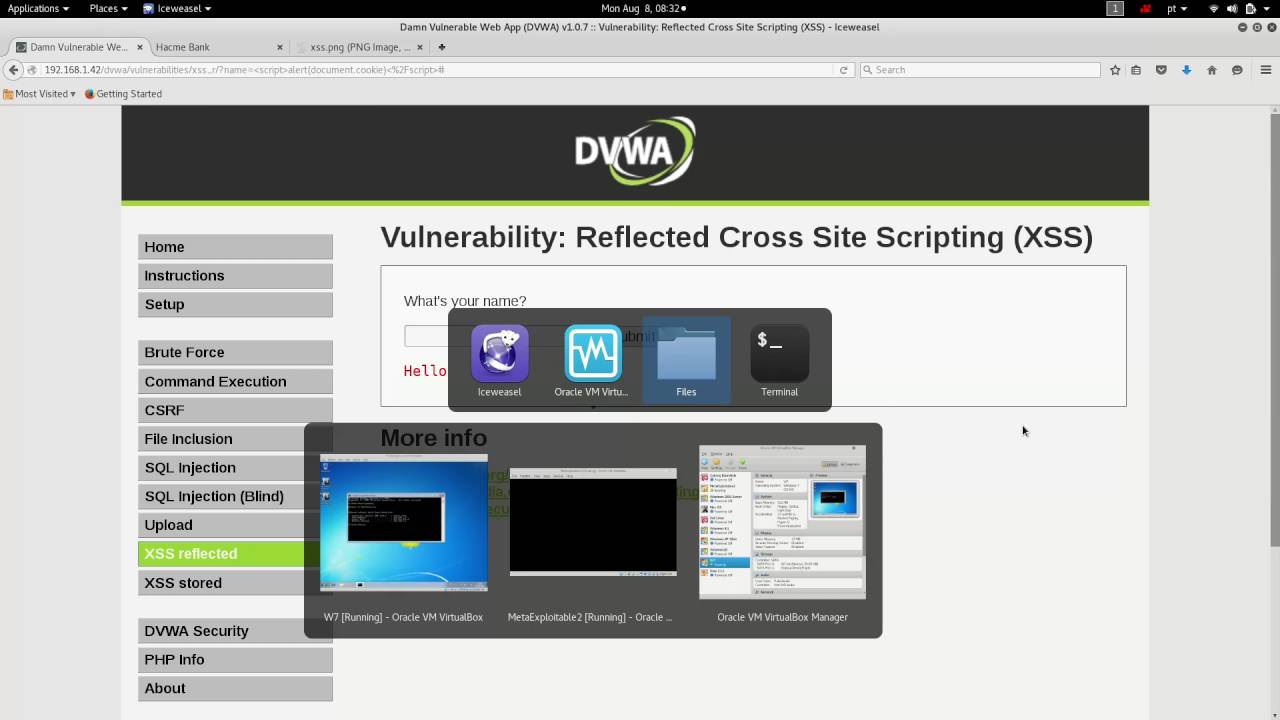Open system power menu arrow
Viewport: 1280px width, 720px height.
tap(1268, 8)
